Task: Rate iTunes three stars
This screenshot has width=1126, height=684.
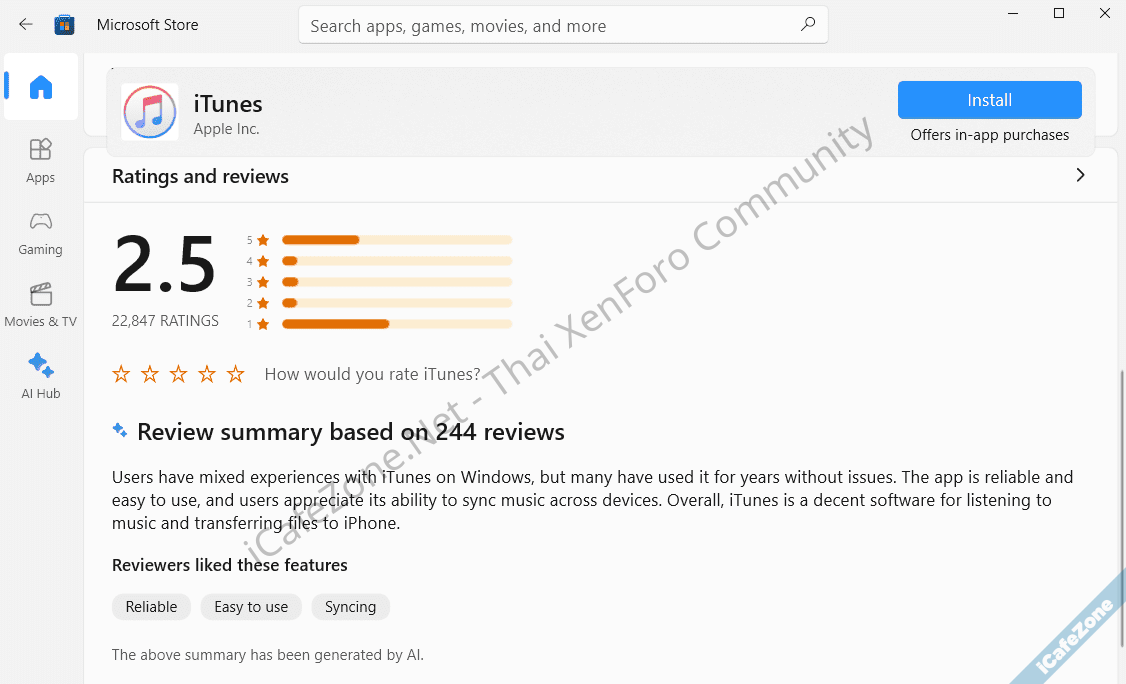Action: (178, 374)
